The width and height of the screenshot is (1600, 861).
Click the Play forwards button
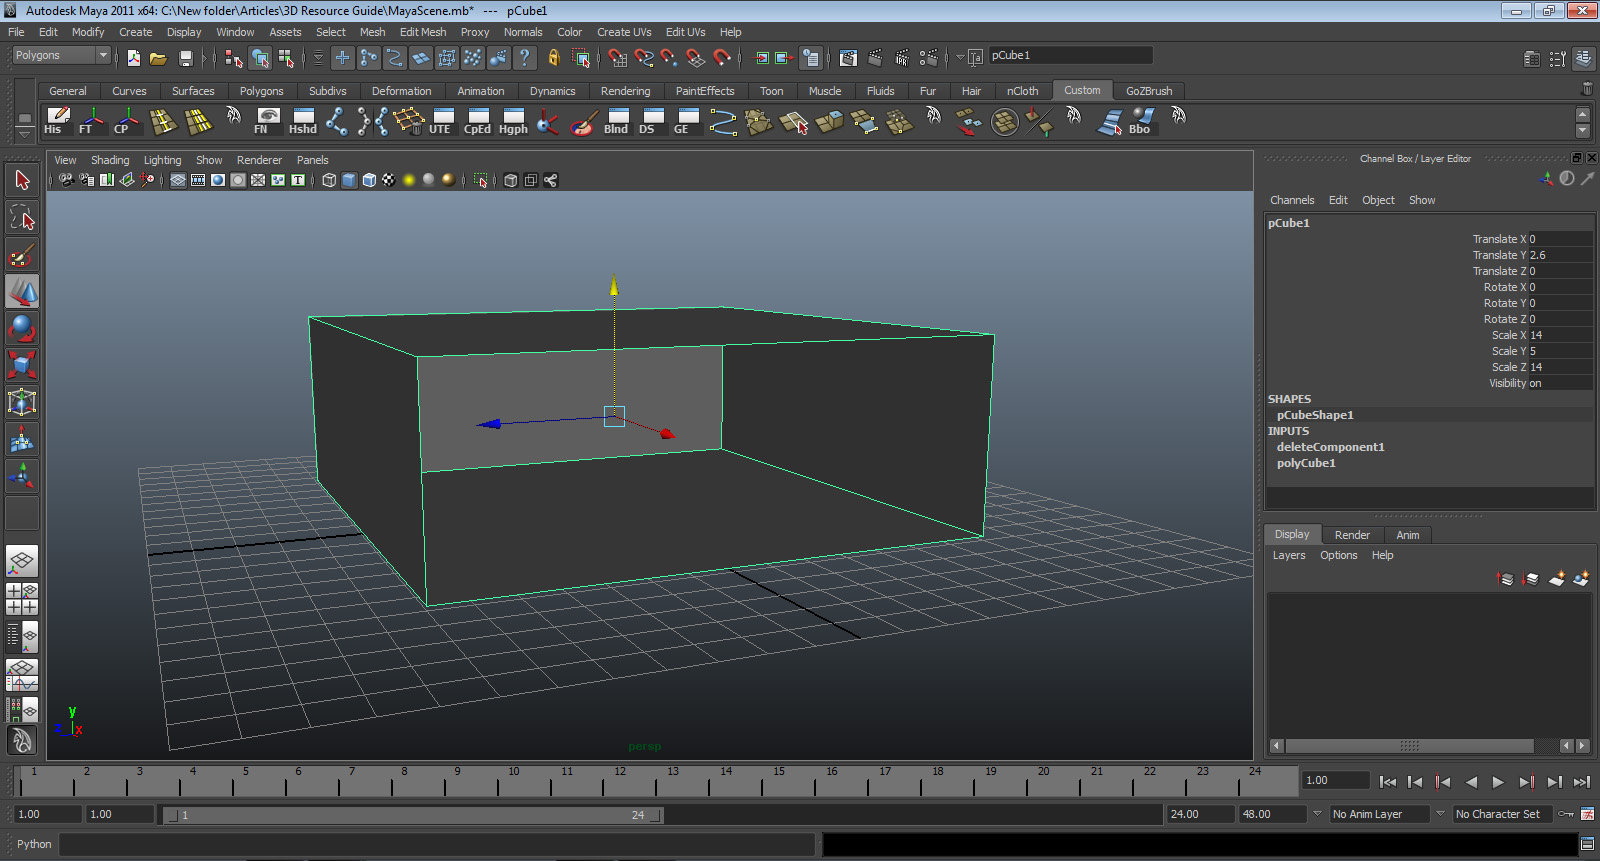tap(1498, 782)
